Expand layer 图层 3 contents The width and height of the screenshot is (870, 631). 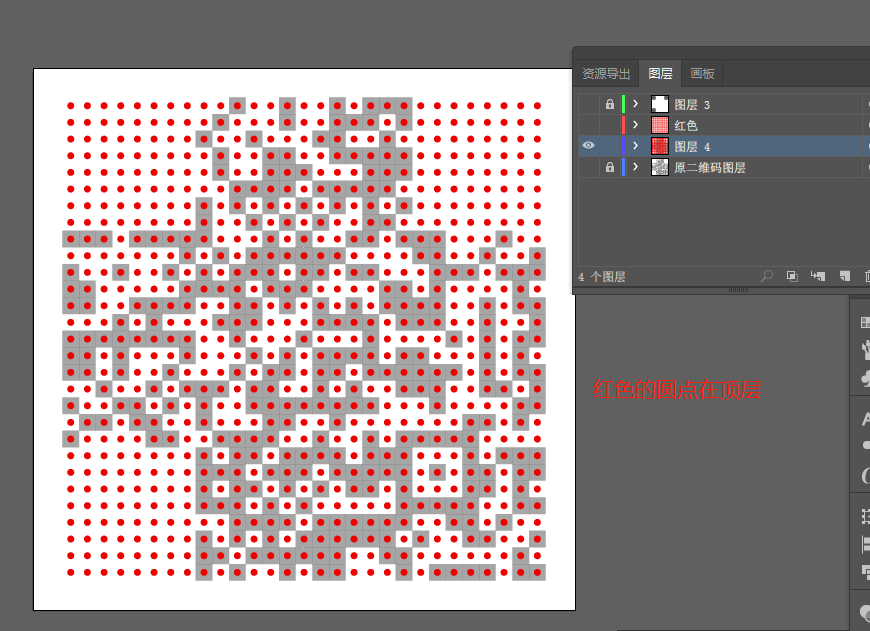(636, 104)
